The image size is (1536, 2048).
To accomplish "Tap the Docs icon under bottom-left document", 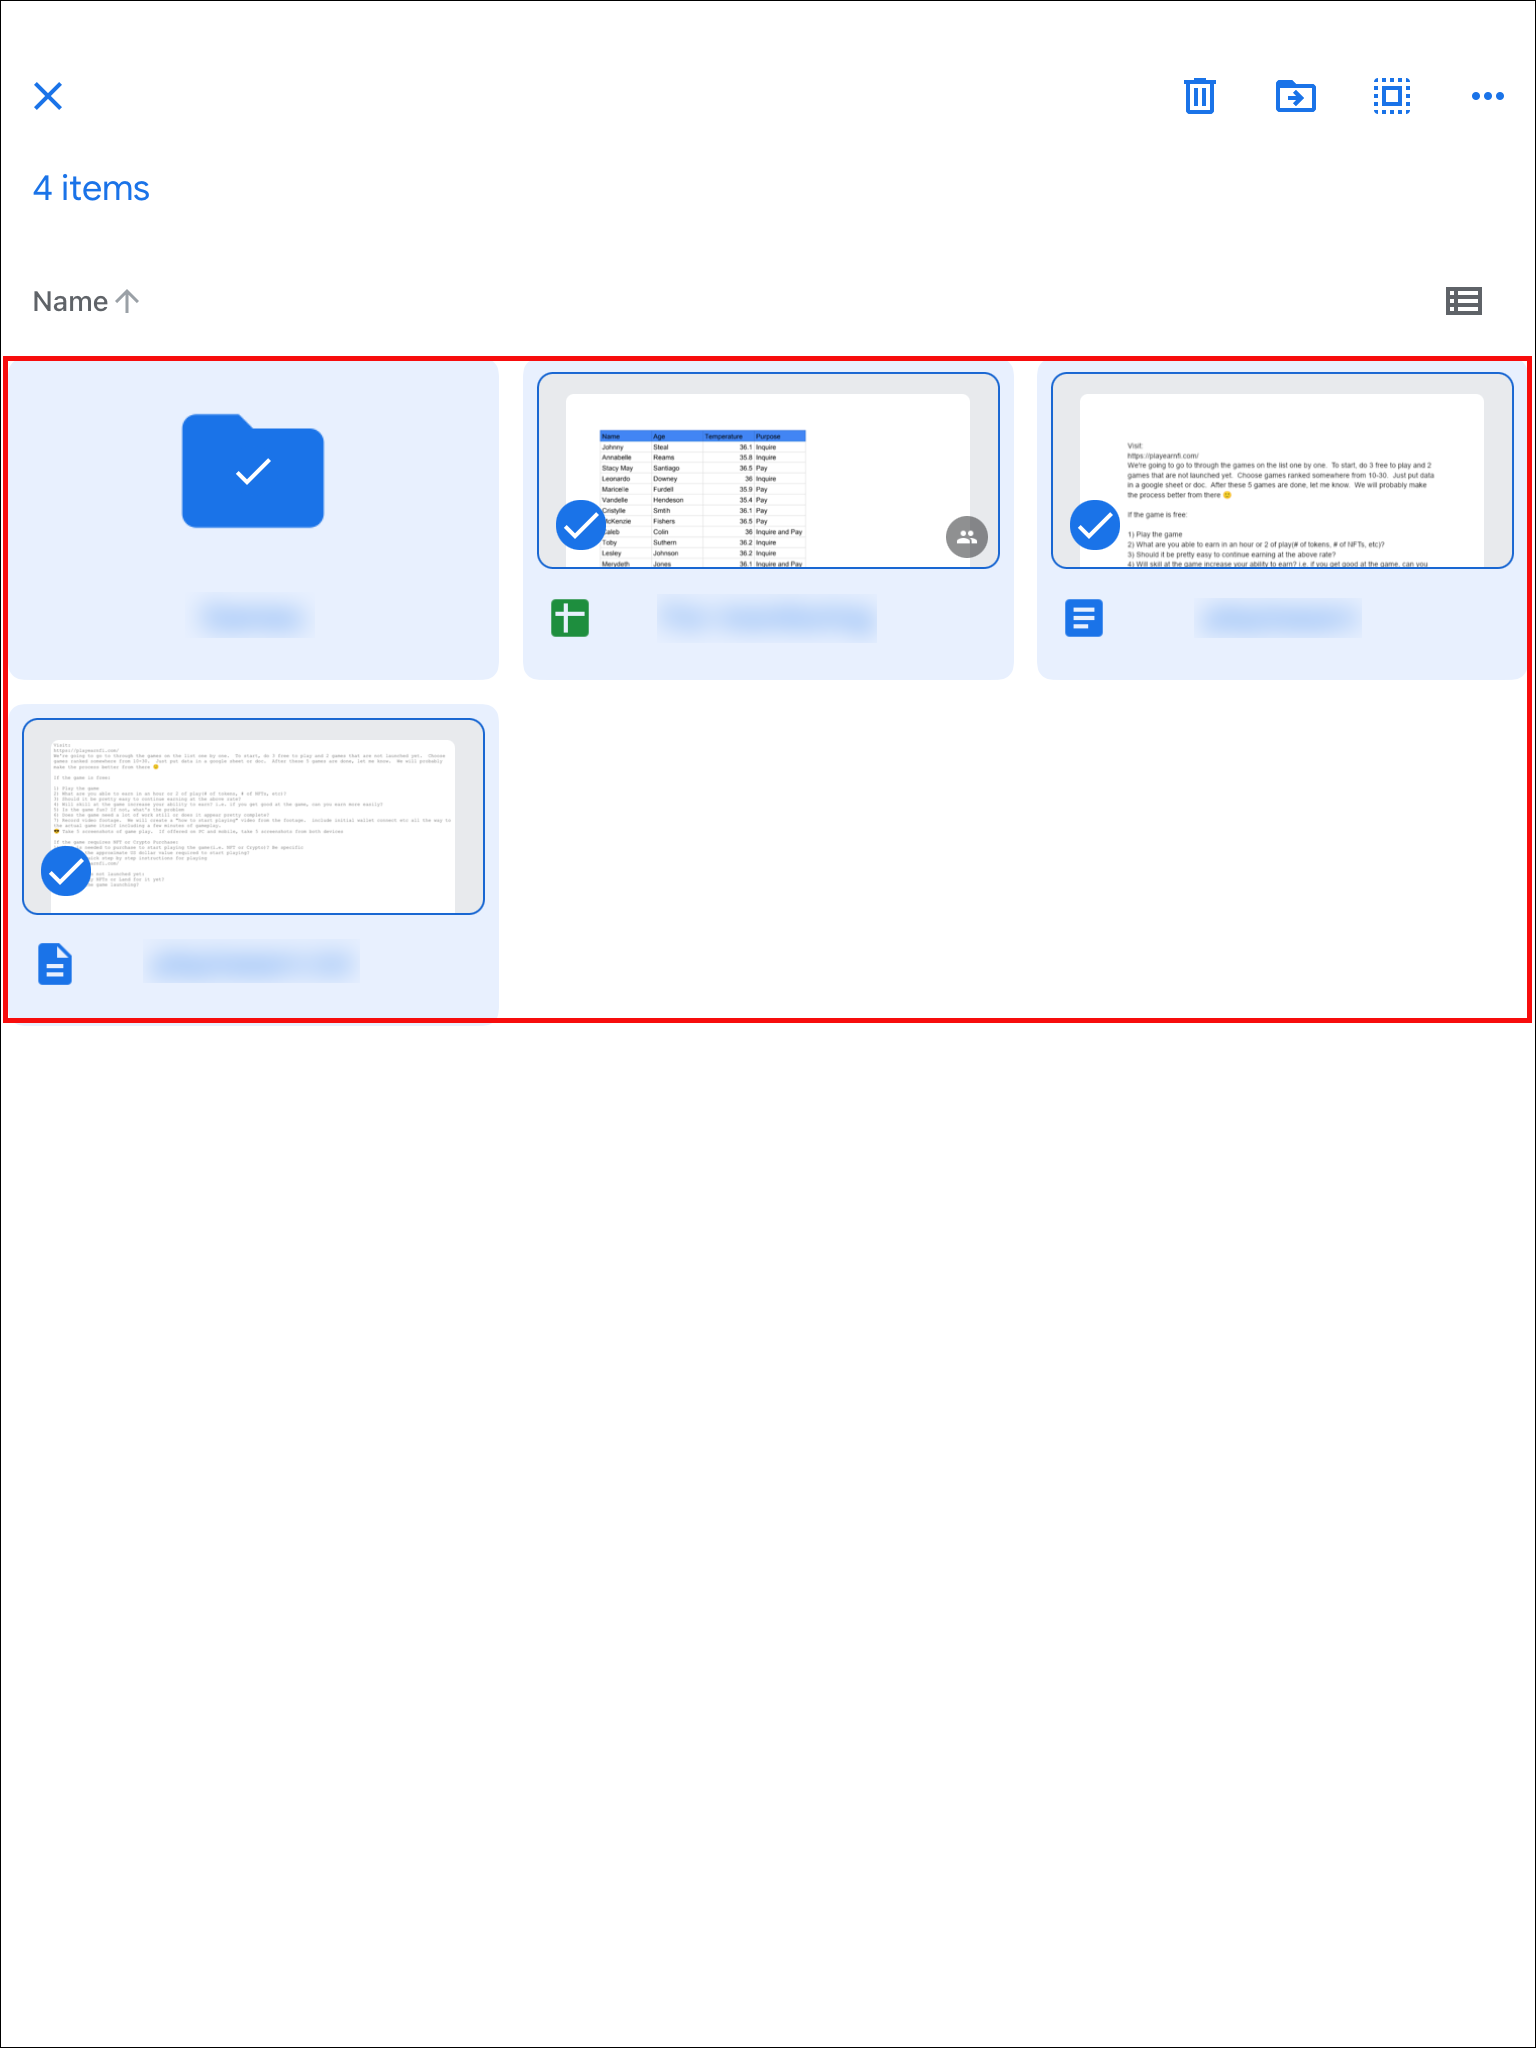I will pyautogui.click(x=55, y=964).
